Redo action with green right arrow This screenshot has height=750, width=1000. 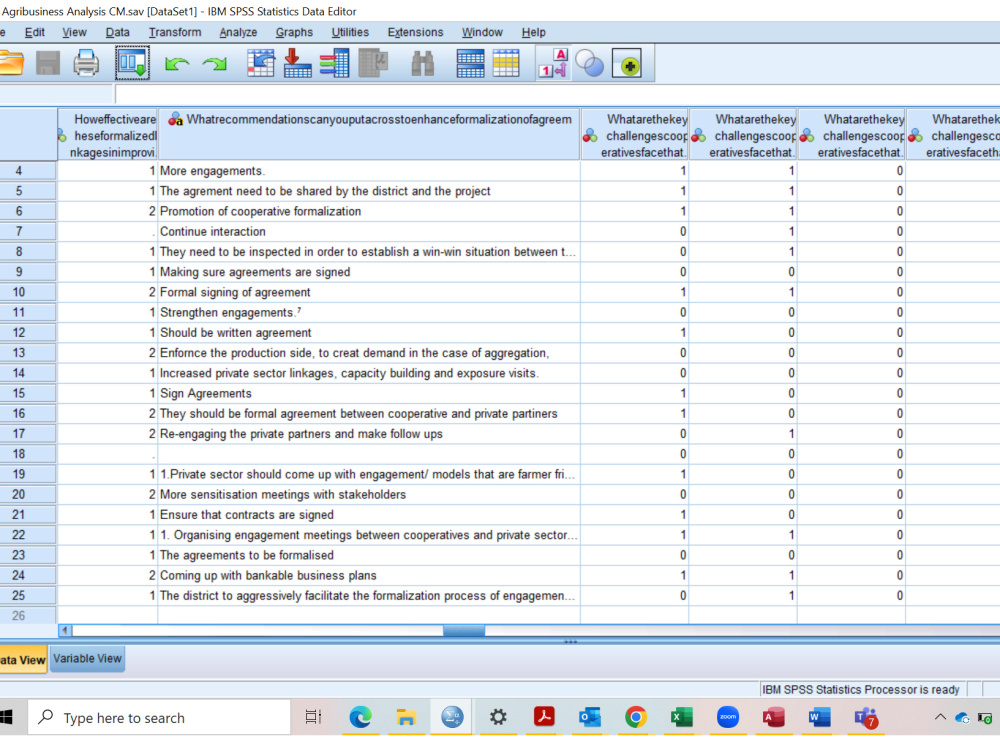pos(214,63)
